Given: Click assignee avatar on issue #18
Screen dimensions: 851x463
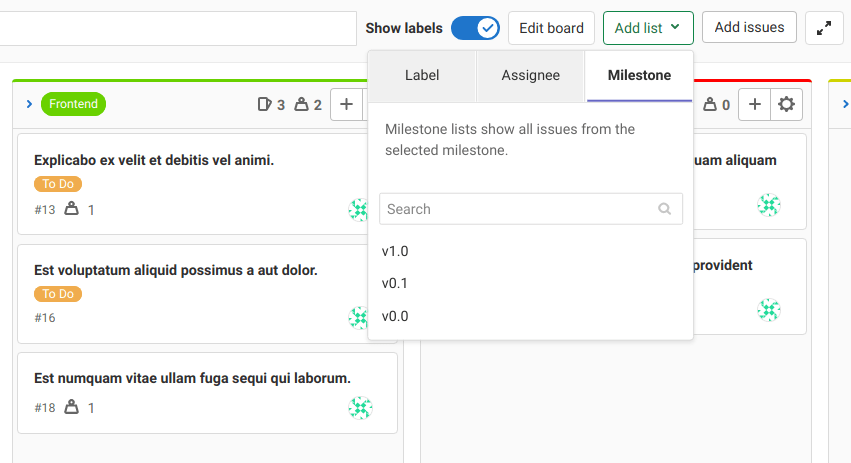Looking at the screenshot, I should pyautogui.click(x=360, y=408).
